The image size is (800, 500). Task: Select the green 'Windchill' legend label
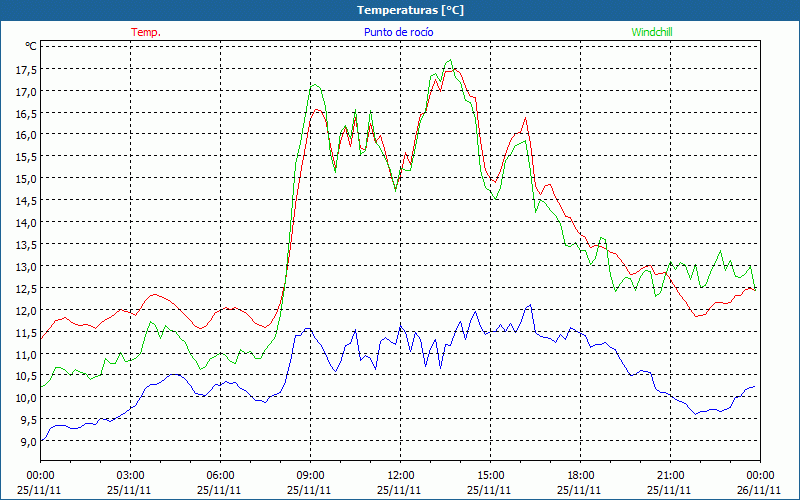point(652,32)
